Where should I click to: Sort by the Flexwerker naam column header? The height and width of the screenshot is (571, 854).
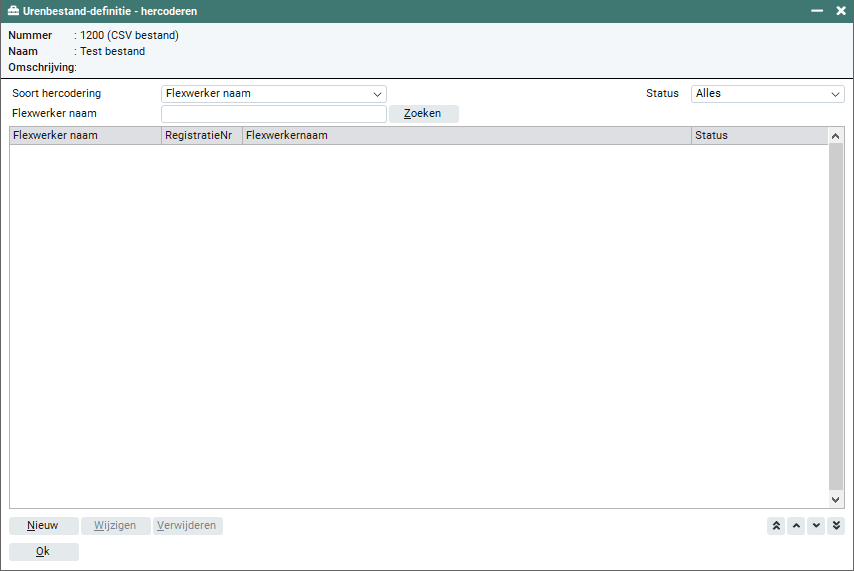pos(85,136)
